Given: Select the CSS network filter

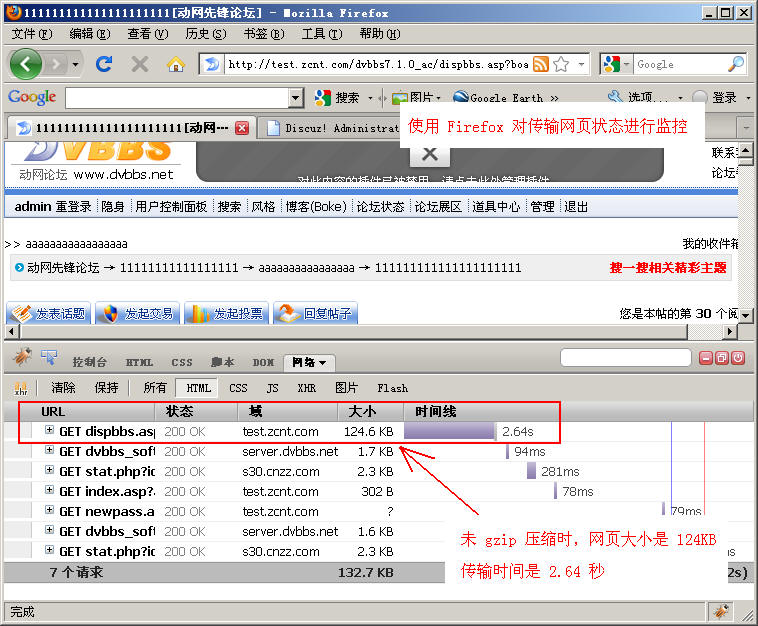Looking at the screenshot, I should pyautogui.click(x=238, y=388).
